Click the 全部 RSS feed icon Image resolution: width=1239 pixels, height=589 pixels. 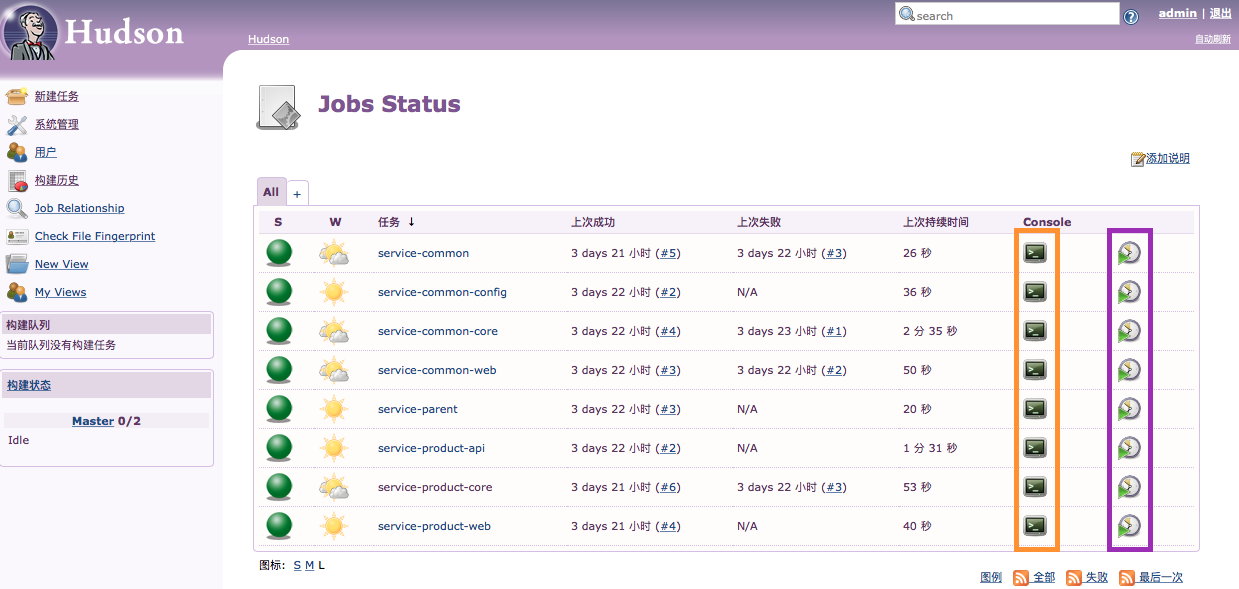pos(1021,577)
